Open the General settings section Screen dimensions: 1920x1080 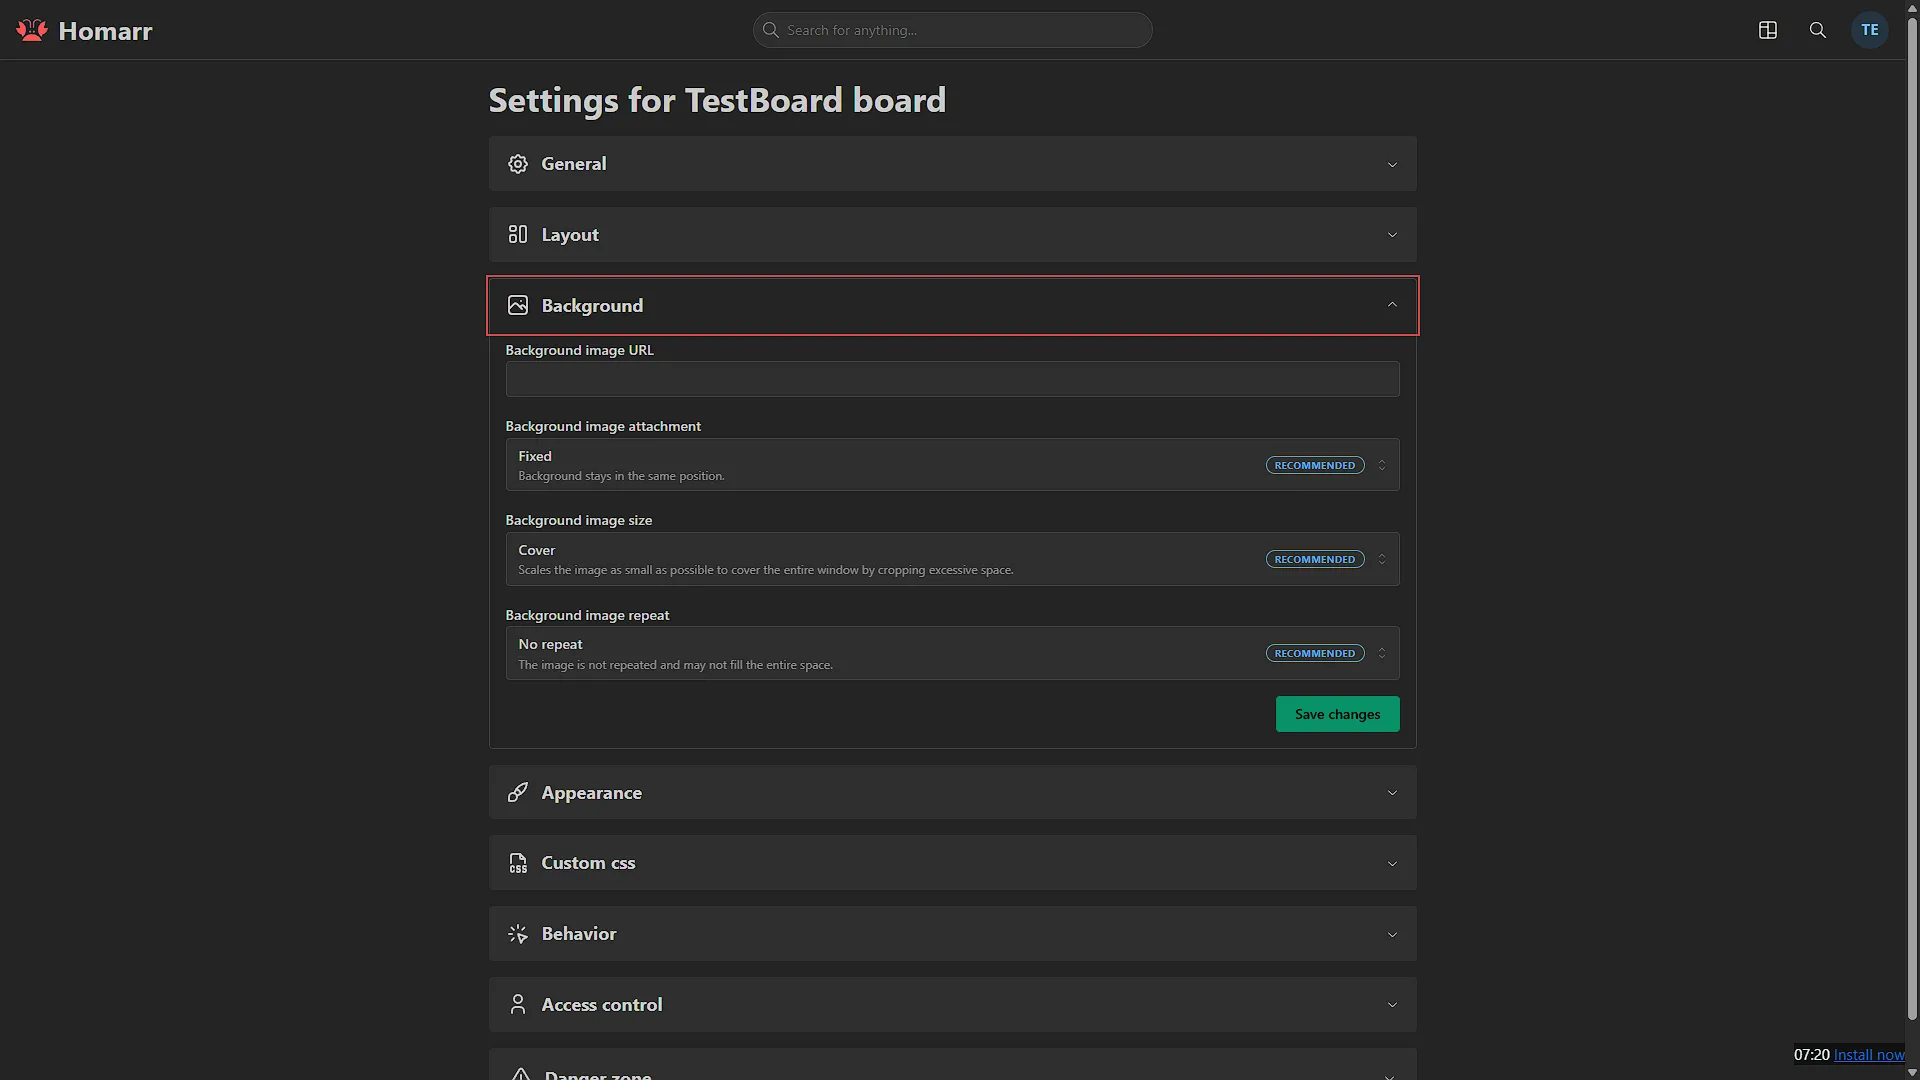click(x=952, y=164)
